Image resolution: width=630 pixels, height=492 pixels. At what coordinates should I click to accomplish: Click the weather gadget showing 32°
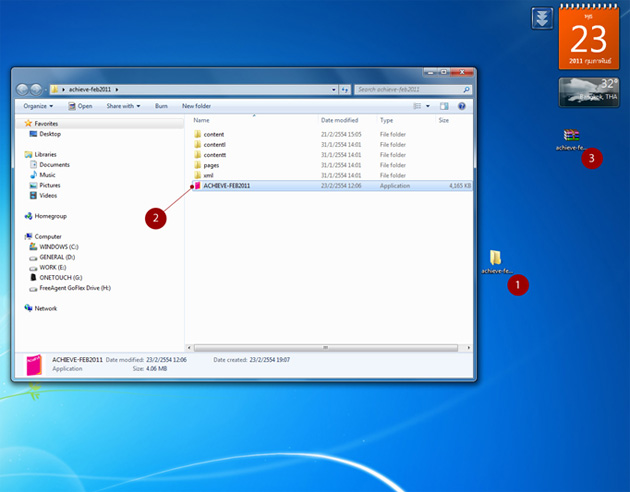(x=589, y=92)
